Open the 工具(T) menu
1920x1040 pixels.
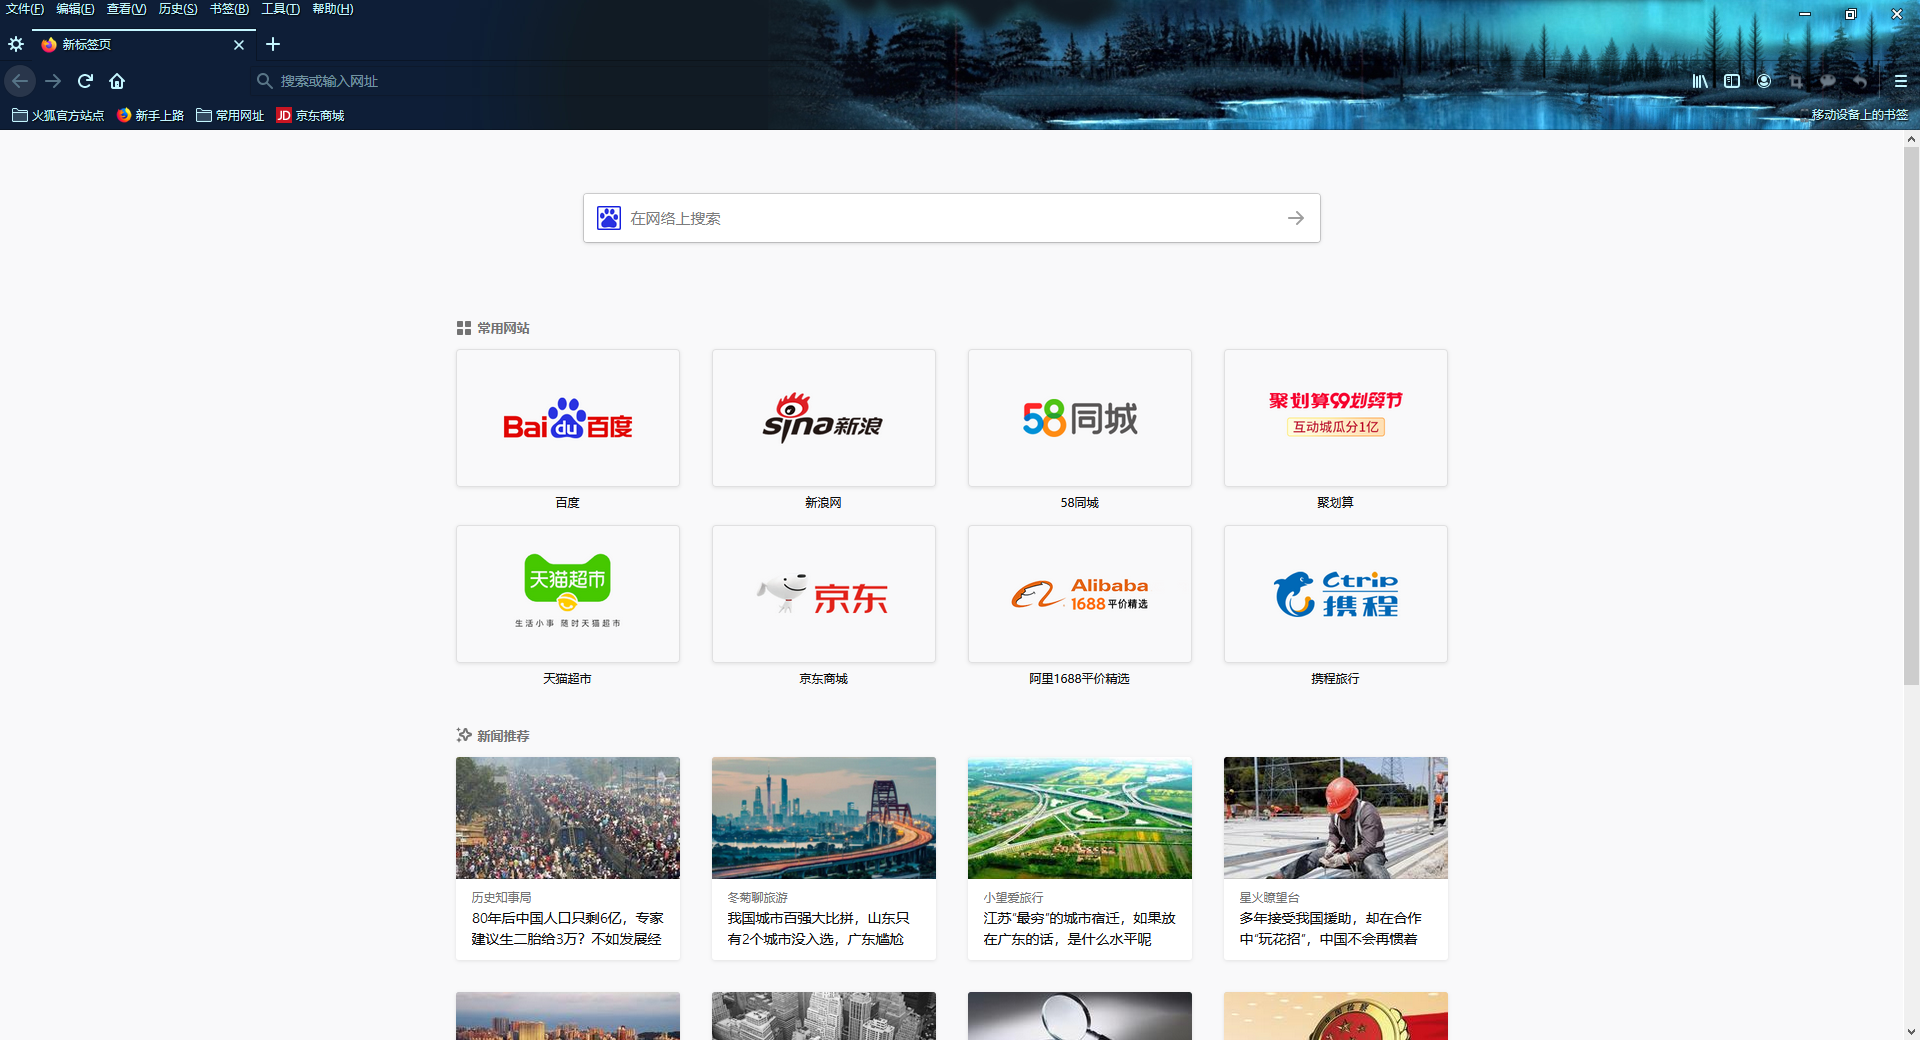pyautogui.click(x=280, y=9)
